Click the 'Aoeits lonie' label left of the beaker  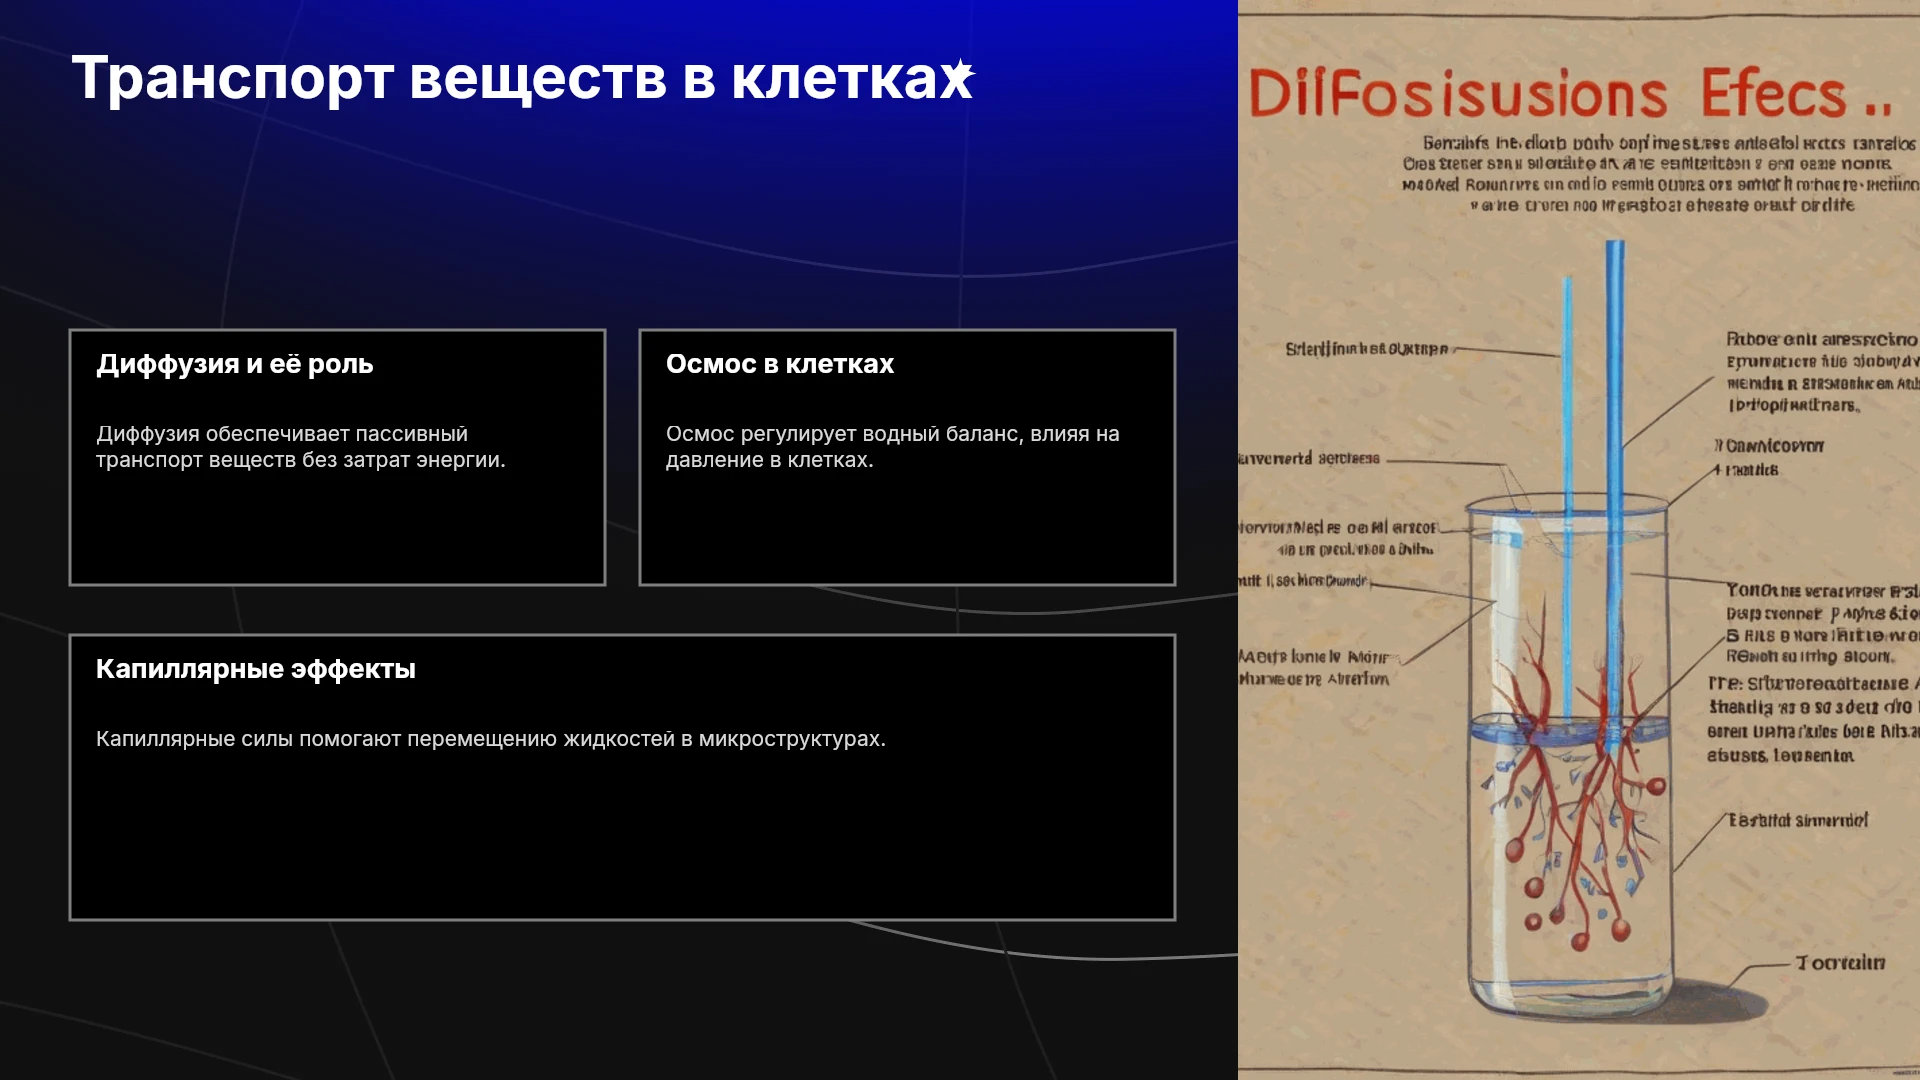(1315, 667)
